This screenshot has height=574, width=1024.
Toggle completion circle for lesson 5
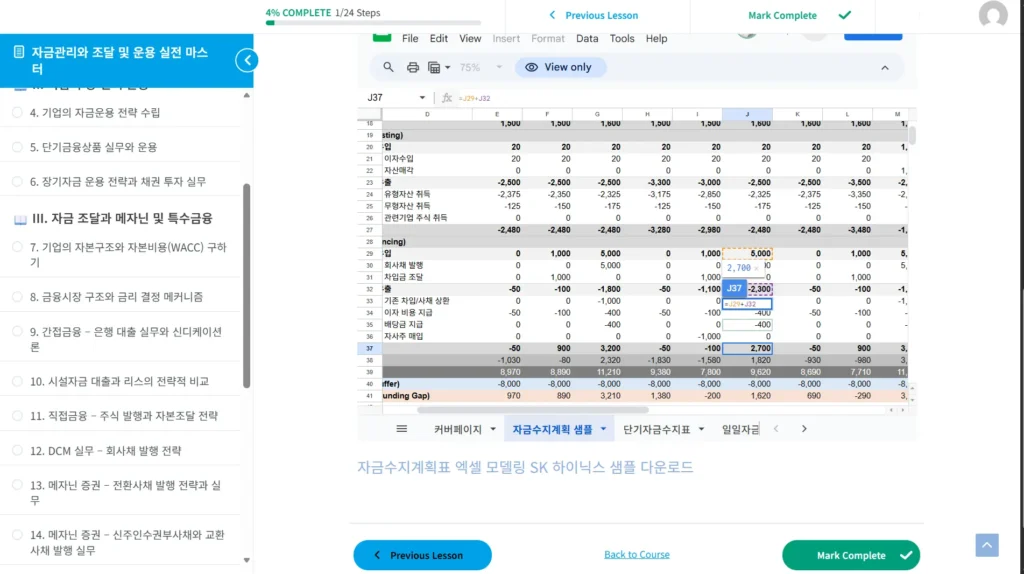(x=17, y=147)
